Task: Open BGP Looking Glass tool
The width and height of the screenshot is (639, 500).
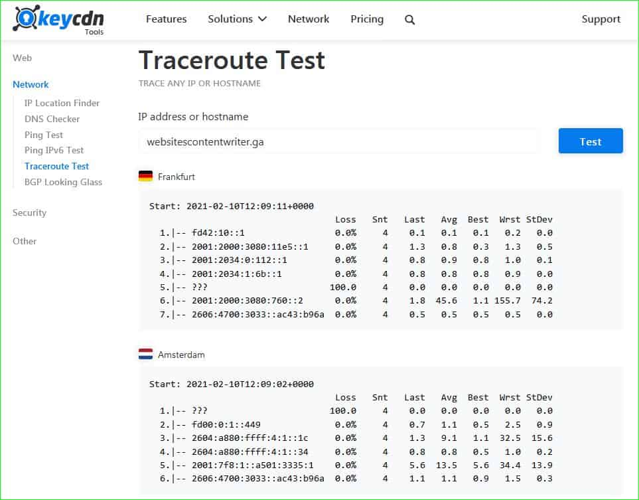Action: (63, 182)
